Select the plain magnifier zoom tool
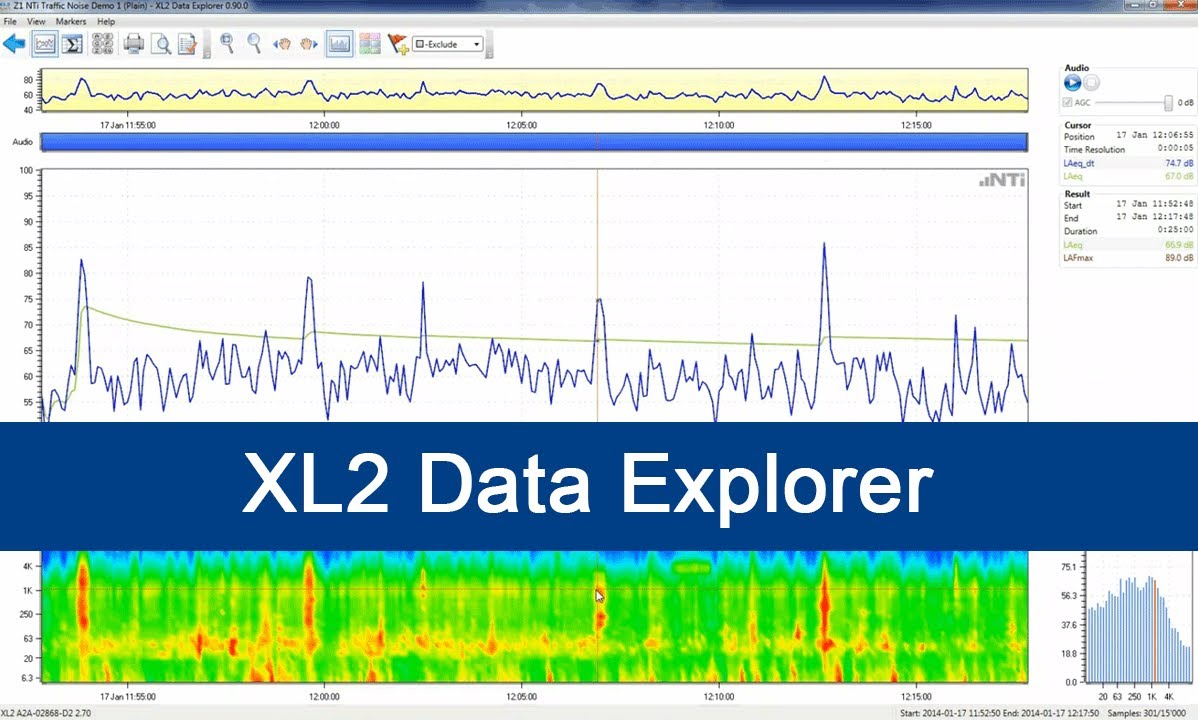The width and height of the screenshot is (1198, 720). [x=254, y=44]
